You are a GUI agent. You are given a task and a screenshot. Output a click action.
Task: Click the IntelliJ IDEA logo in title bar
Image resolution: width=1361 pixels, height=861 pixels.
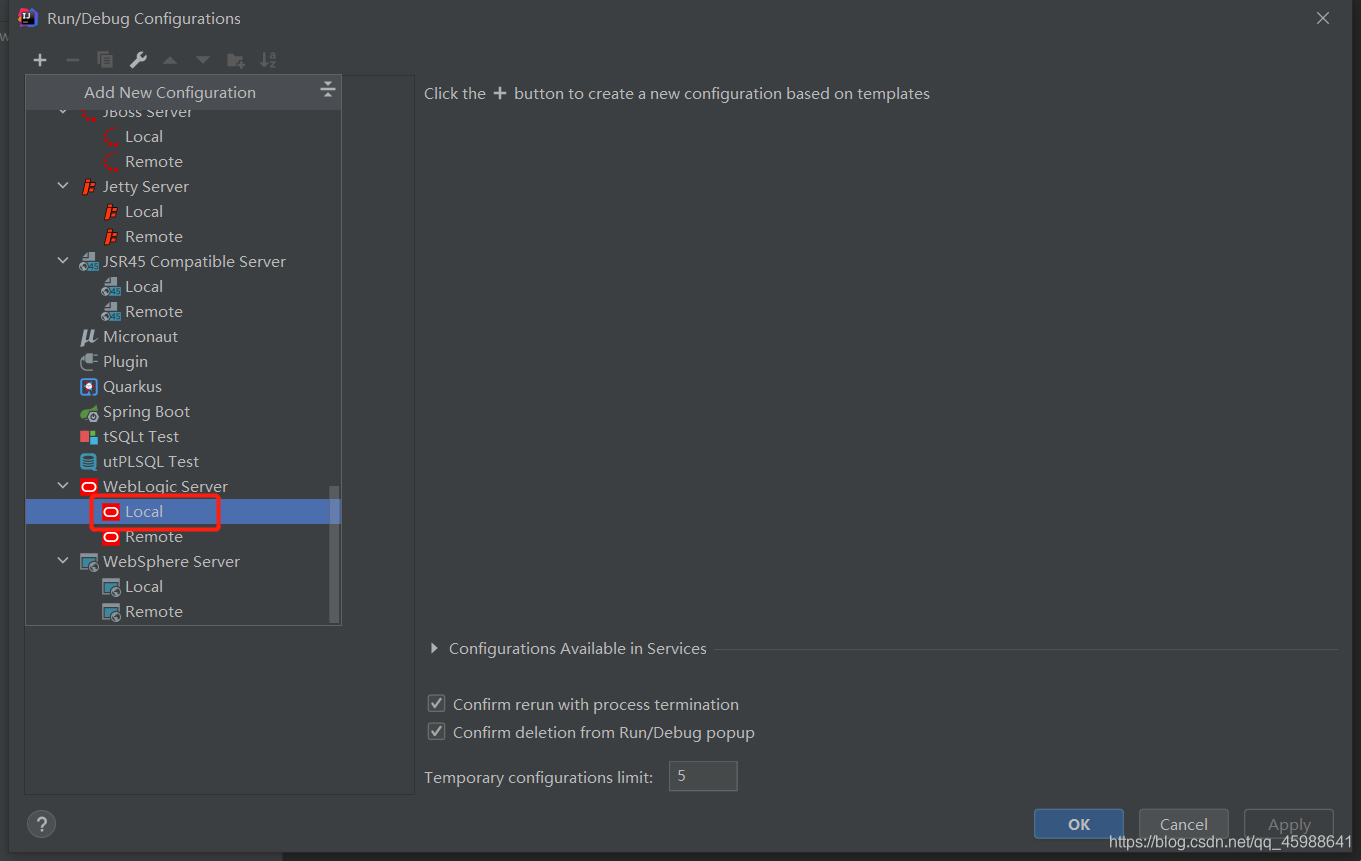(x=28, y=18)
